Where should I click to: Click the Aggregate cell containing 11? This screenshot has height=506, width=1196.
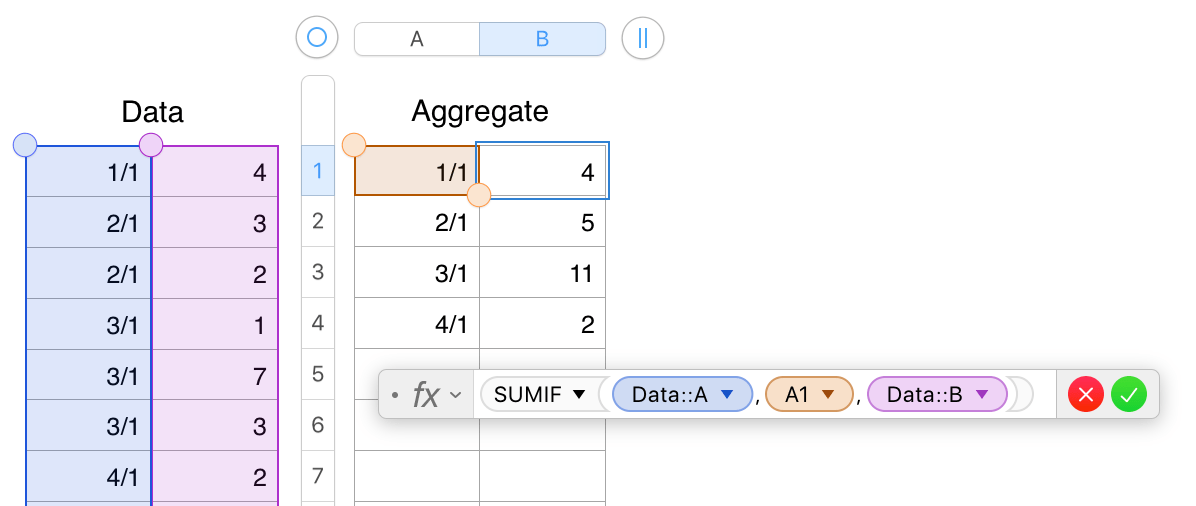click(542, 273)
